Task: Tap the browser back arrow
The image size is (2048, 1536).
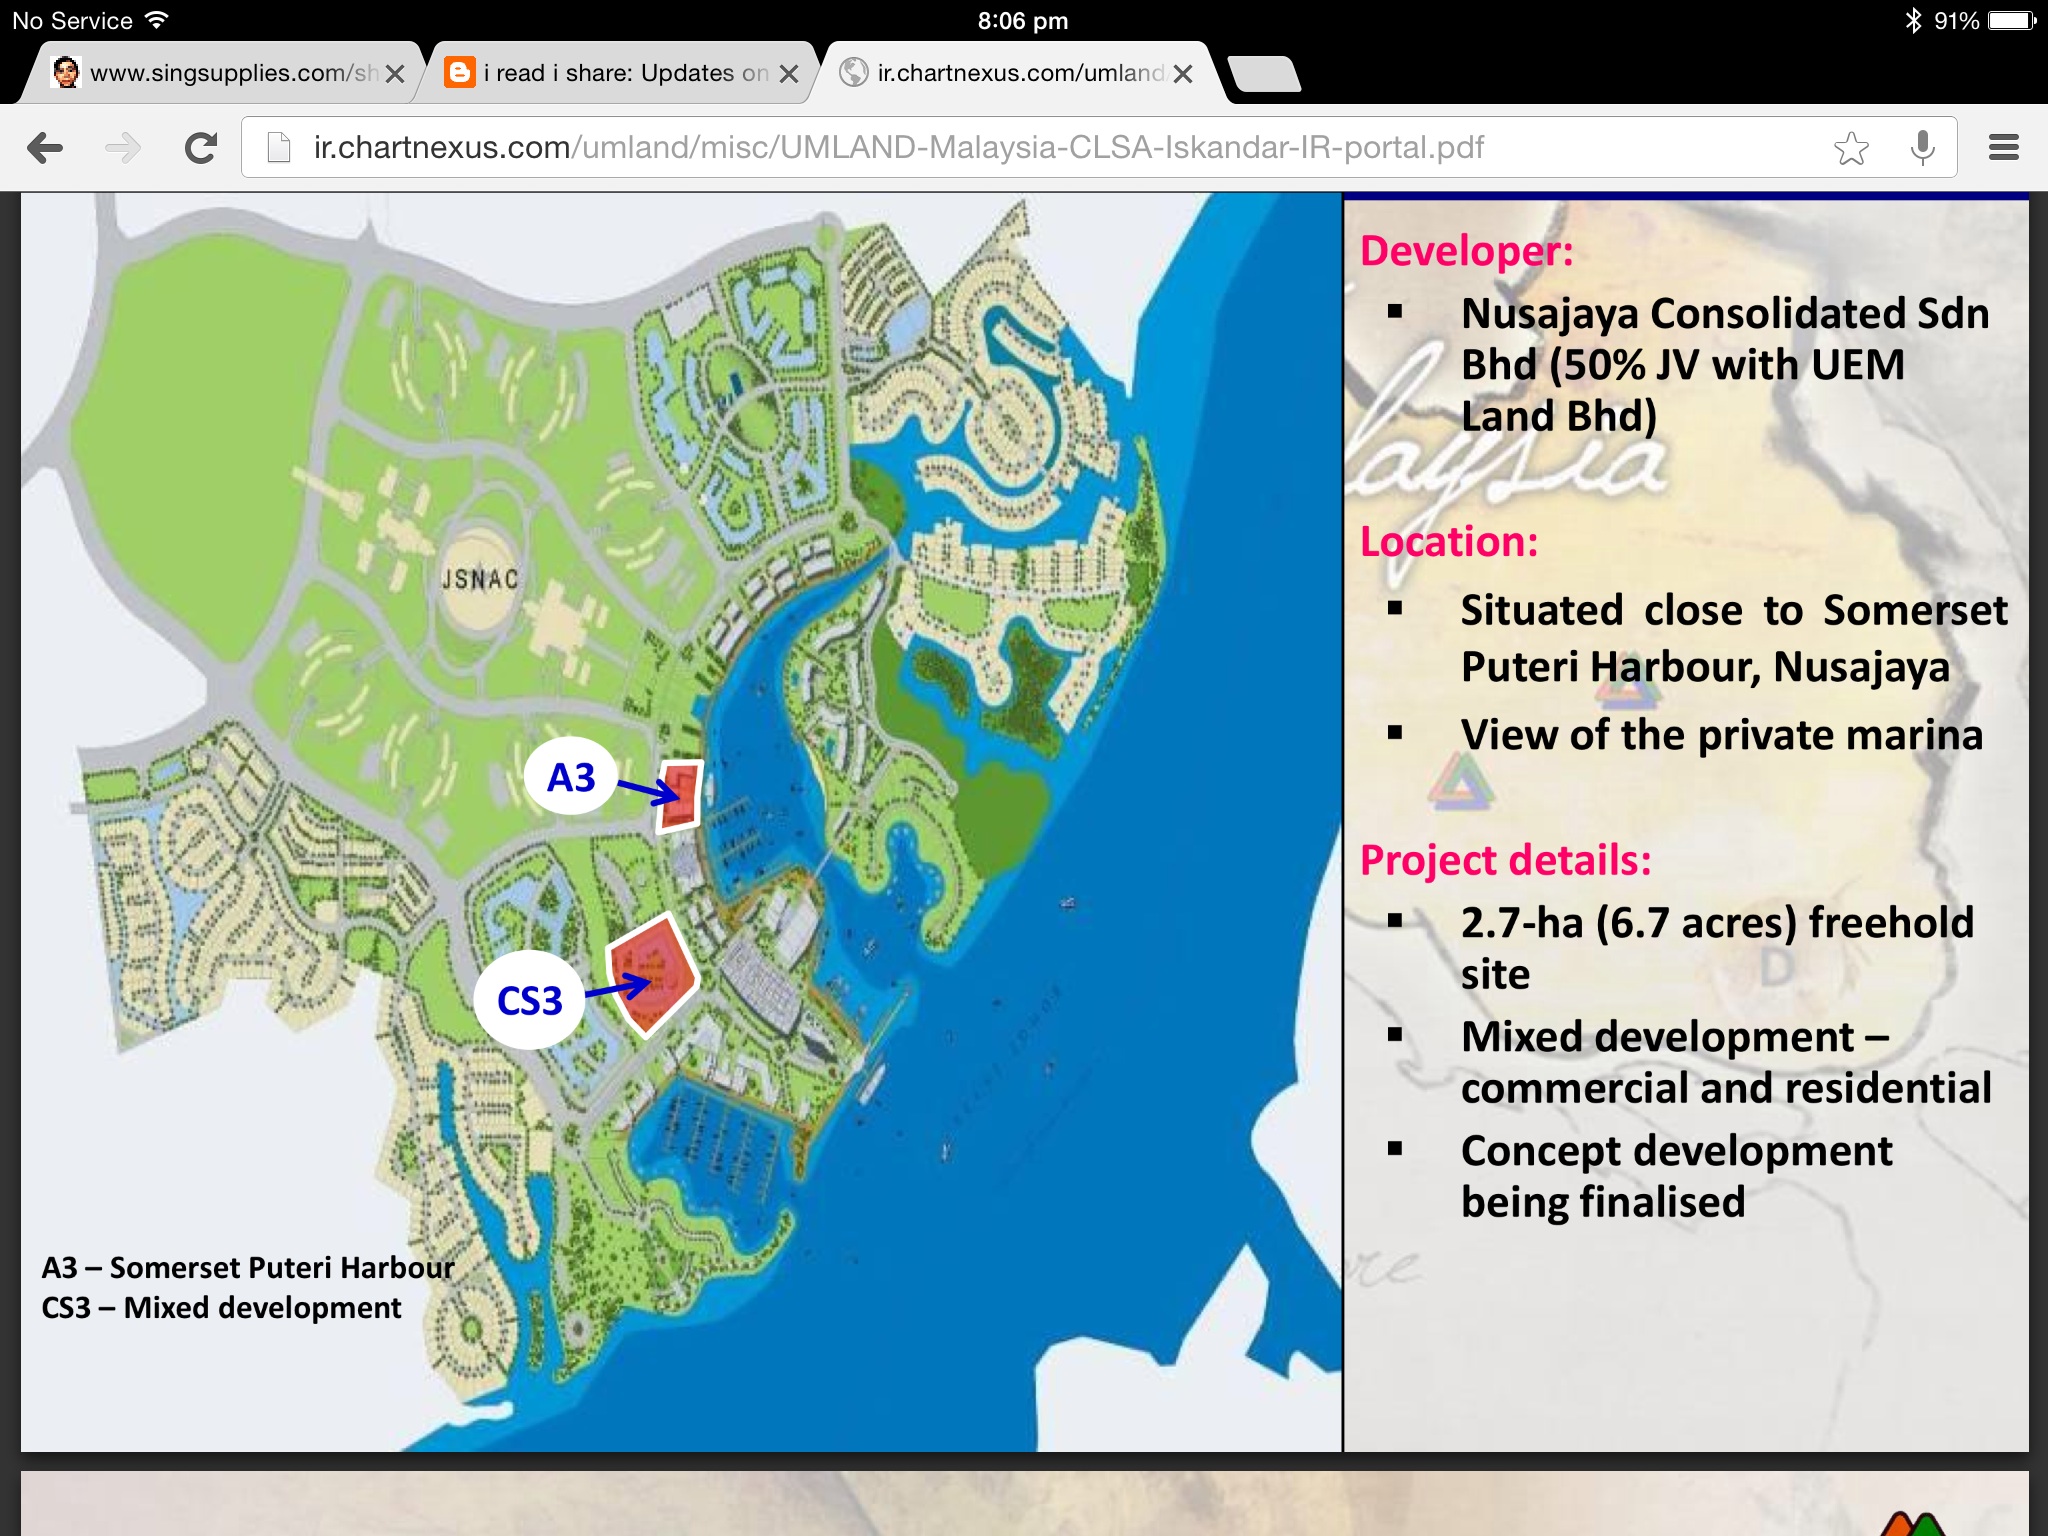Action: [x=45, y=148]
